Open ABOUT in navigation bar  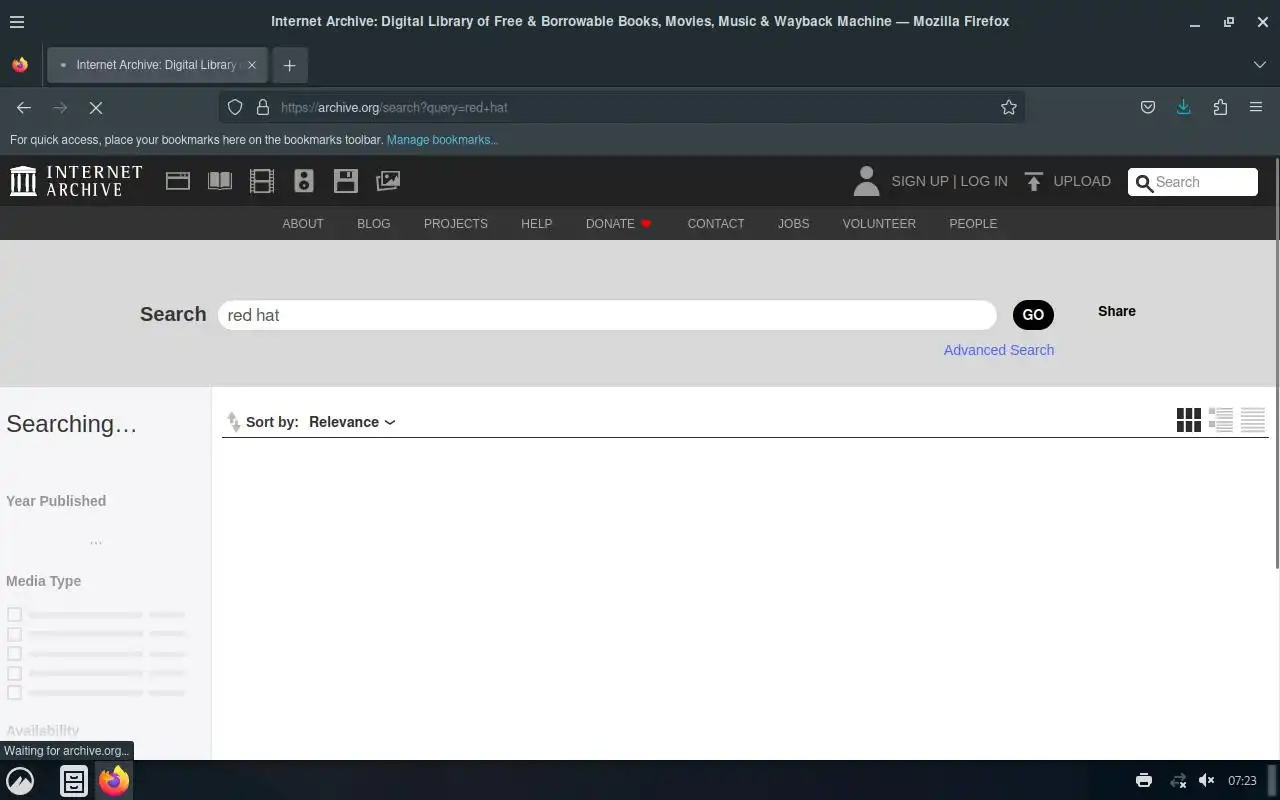tap(303, 223)
